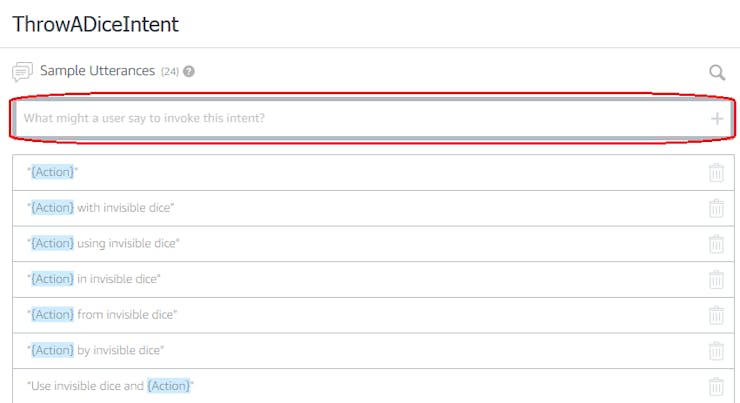Delete "{Action} from invisible dice" utterance

(716, 315)
